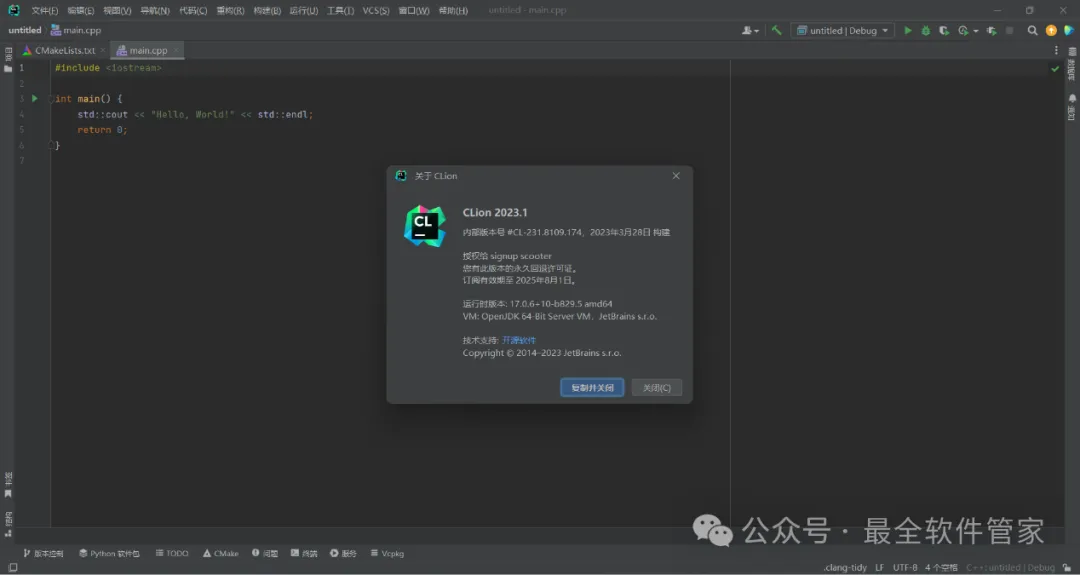Open the Database tool window on right strip
Image resolution: width=1080 pixels, height=575 pixels.
pyautogui.click(x=1072, y=64)
